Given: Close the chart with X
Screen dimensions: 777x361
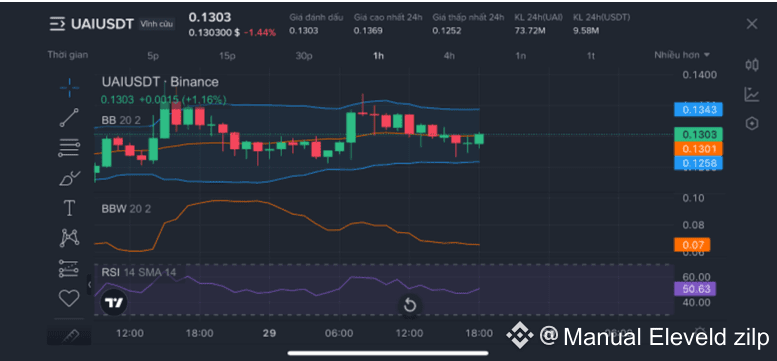Looking at the screenshot, I should [752, 24].
